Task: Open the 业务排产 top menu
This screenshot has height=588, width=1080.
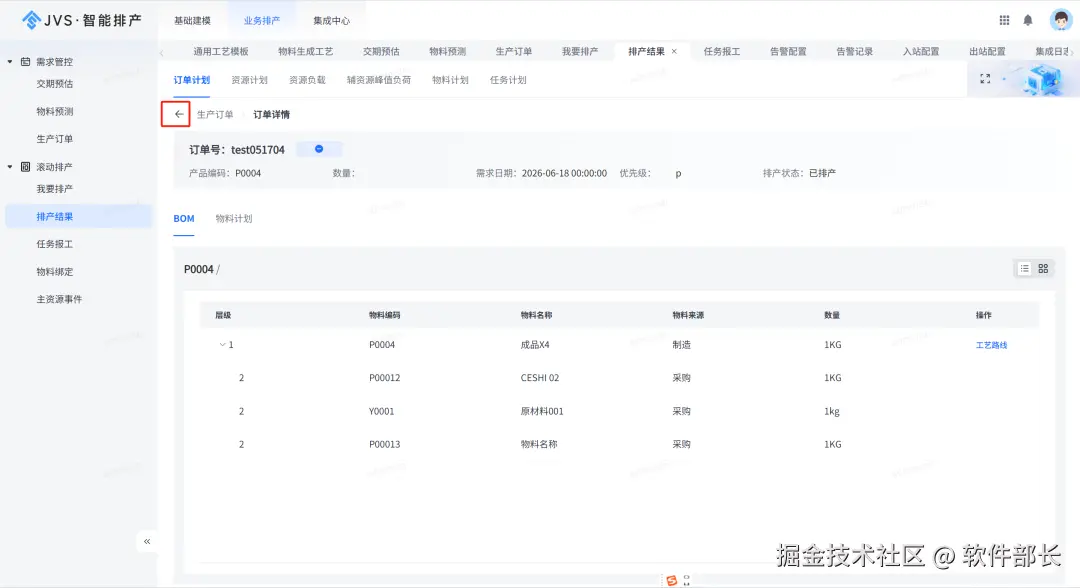Action: (x=262, y=21)
